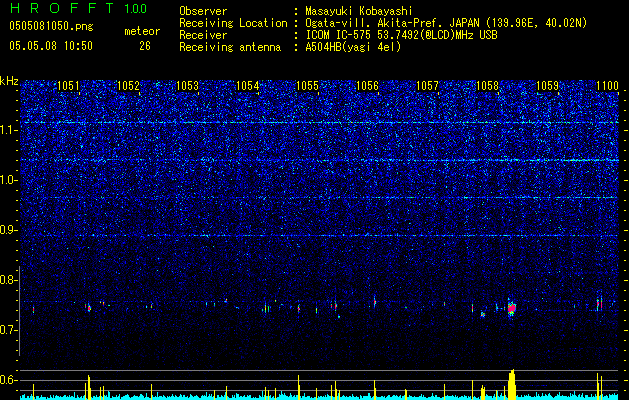The width and height of the screenshot is (629, 400).
Task: Click the Receiver field label
Action: 203,35
